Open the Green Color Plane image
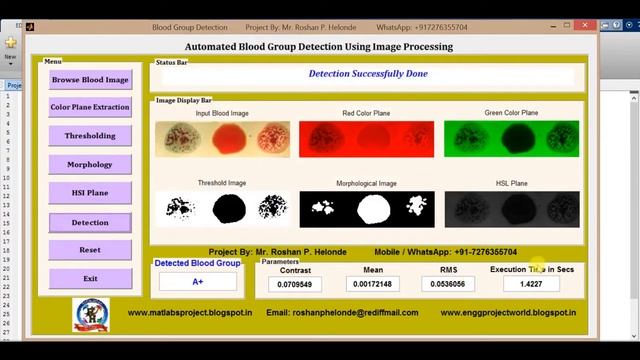This screenshot has width=640, height=360. [511, 138]
